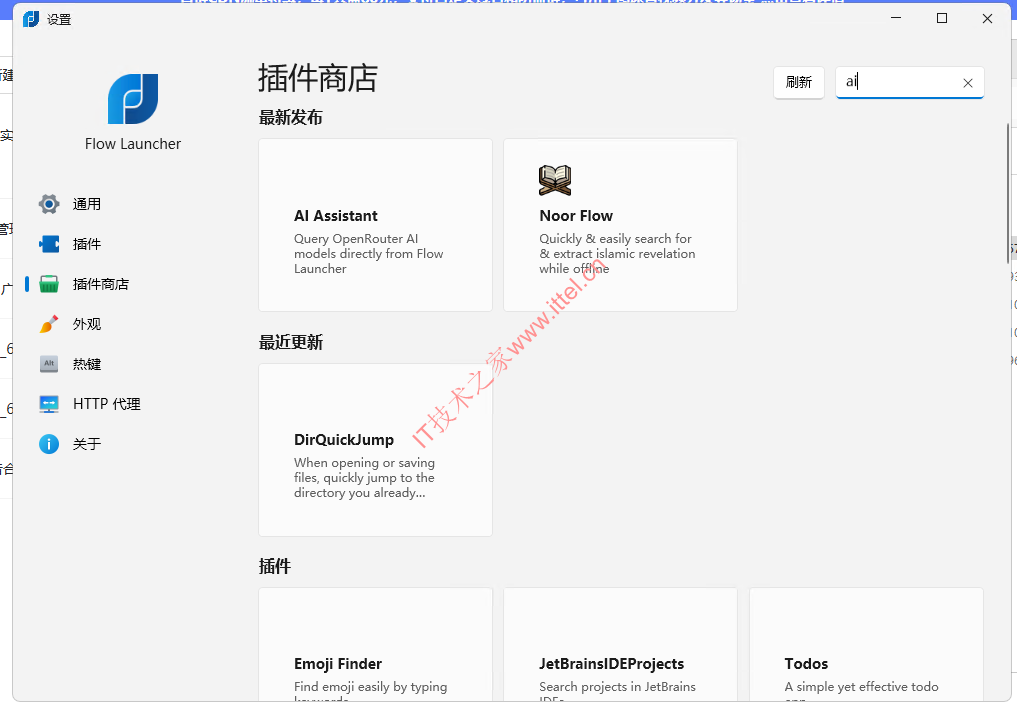
Task: Open the Noor Flow plugin title
Action: pyautogui.click(x=576, y=216)
